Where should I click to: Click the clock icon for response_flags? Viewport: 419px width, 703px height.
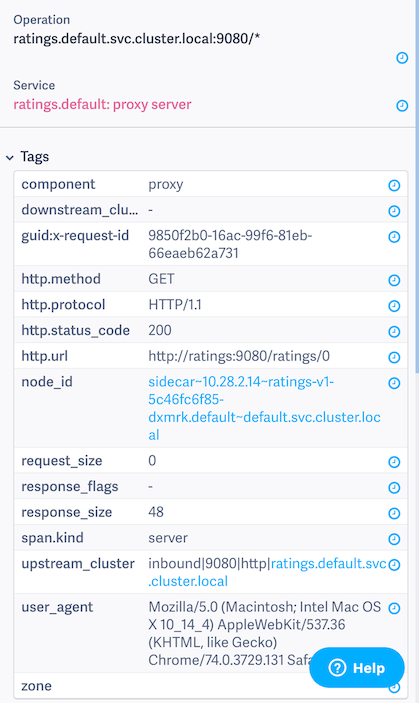pos(394,487)
